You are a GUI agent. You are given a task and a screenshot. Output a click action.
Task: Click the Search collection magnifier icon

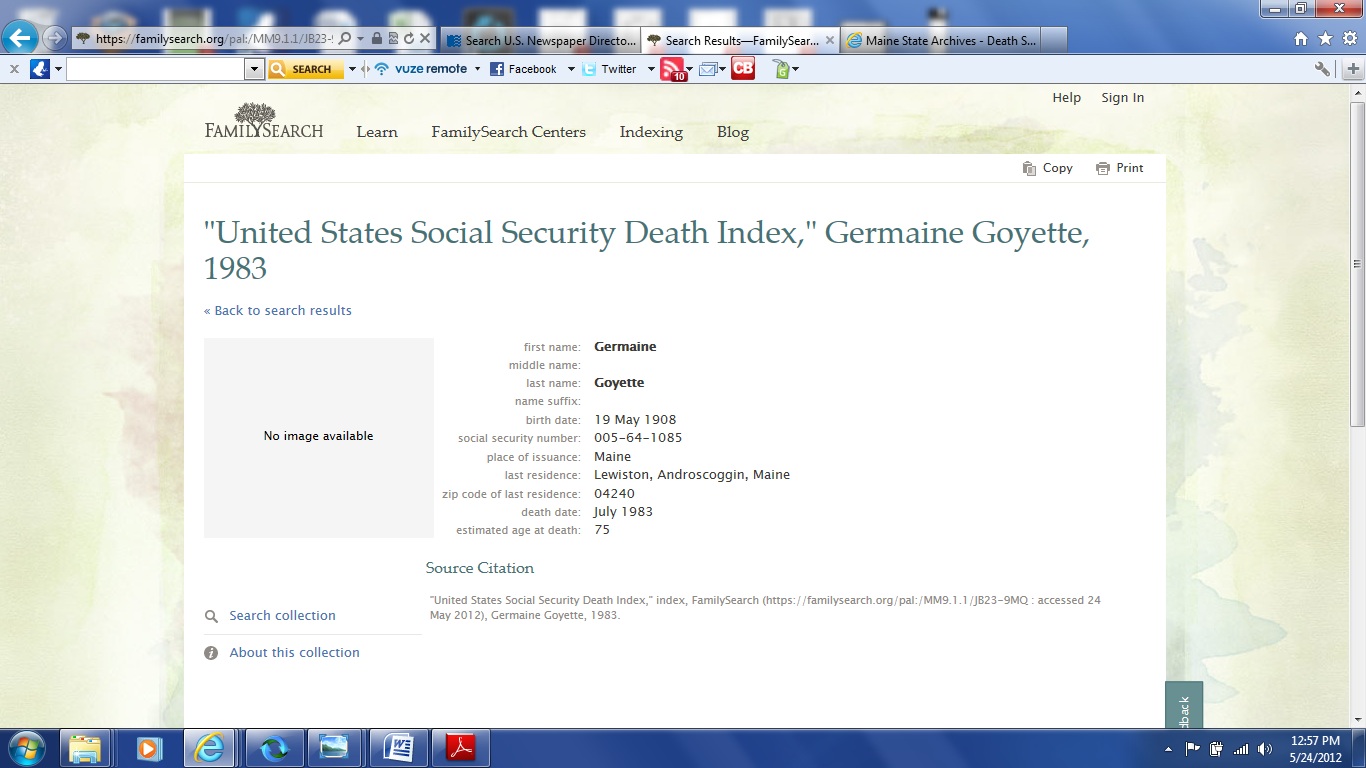point(211,616)
